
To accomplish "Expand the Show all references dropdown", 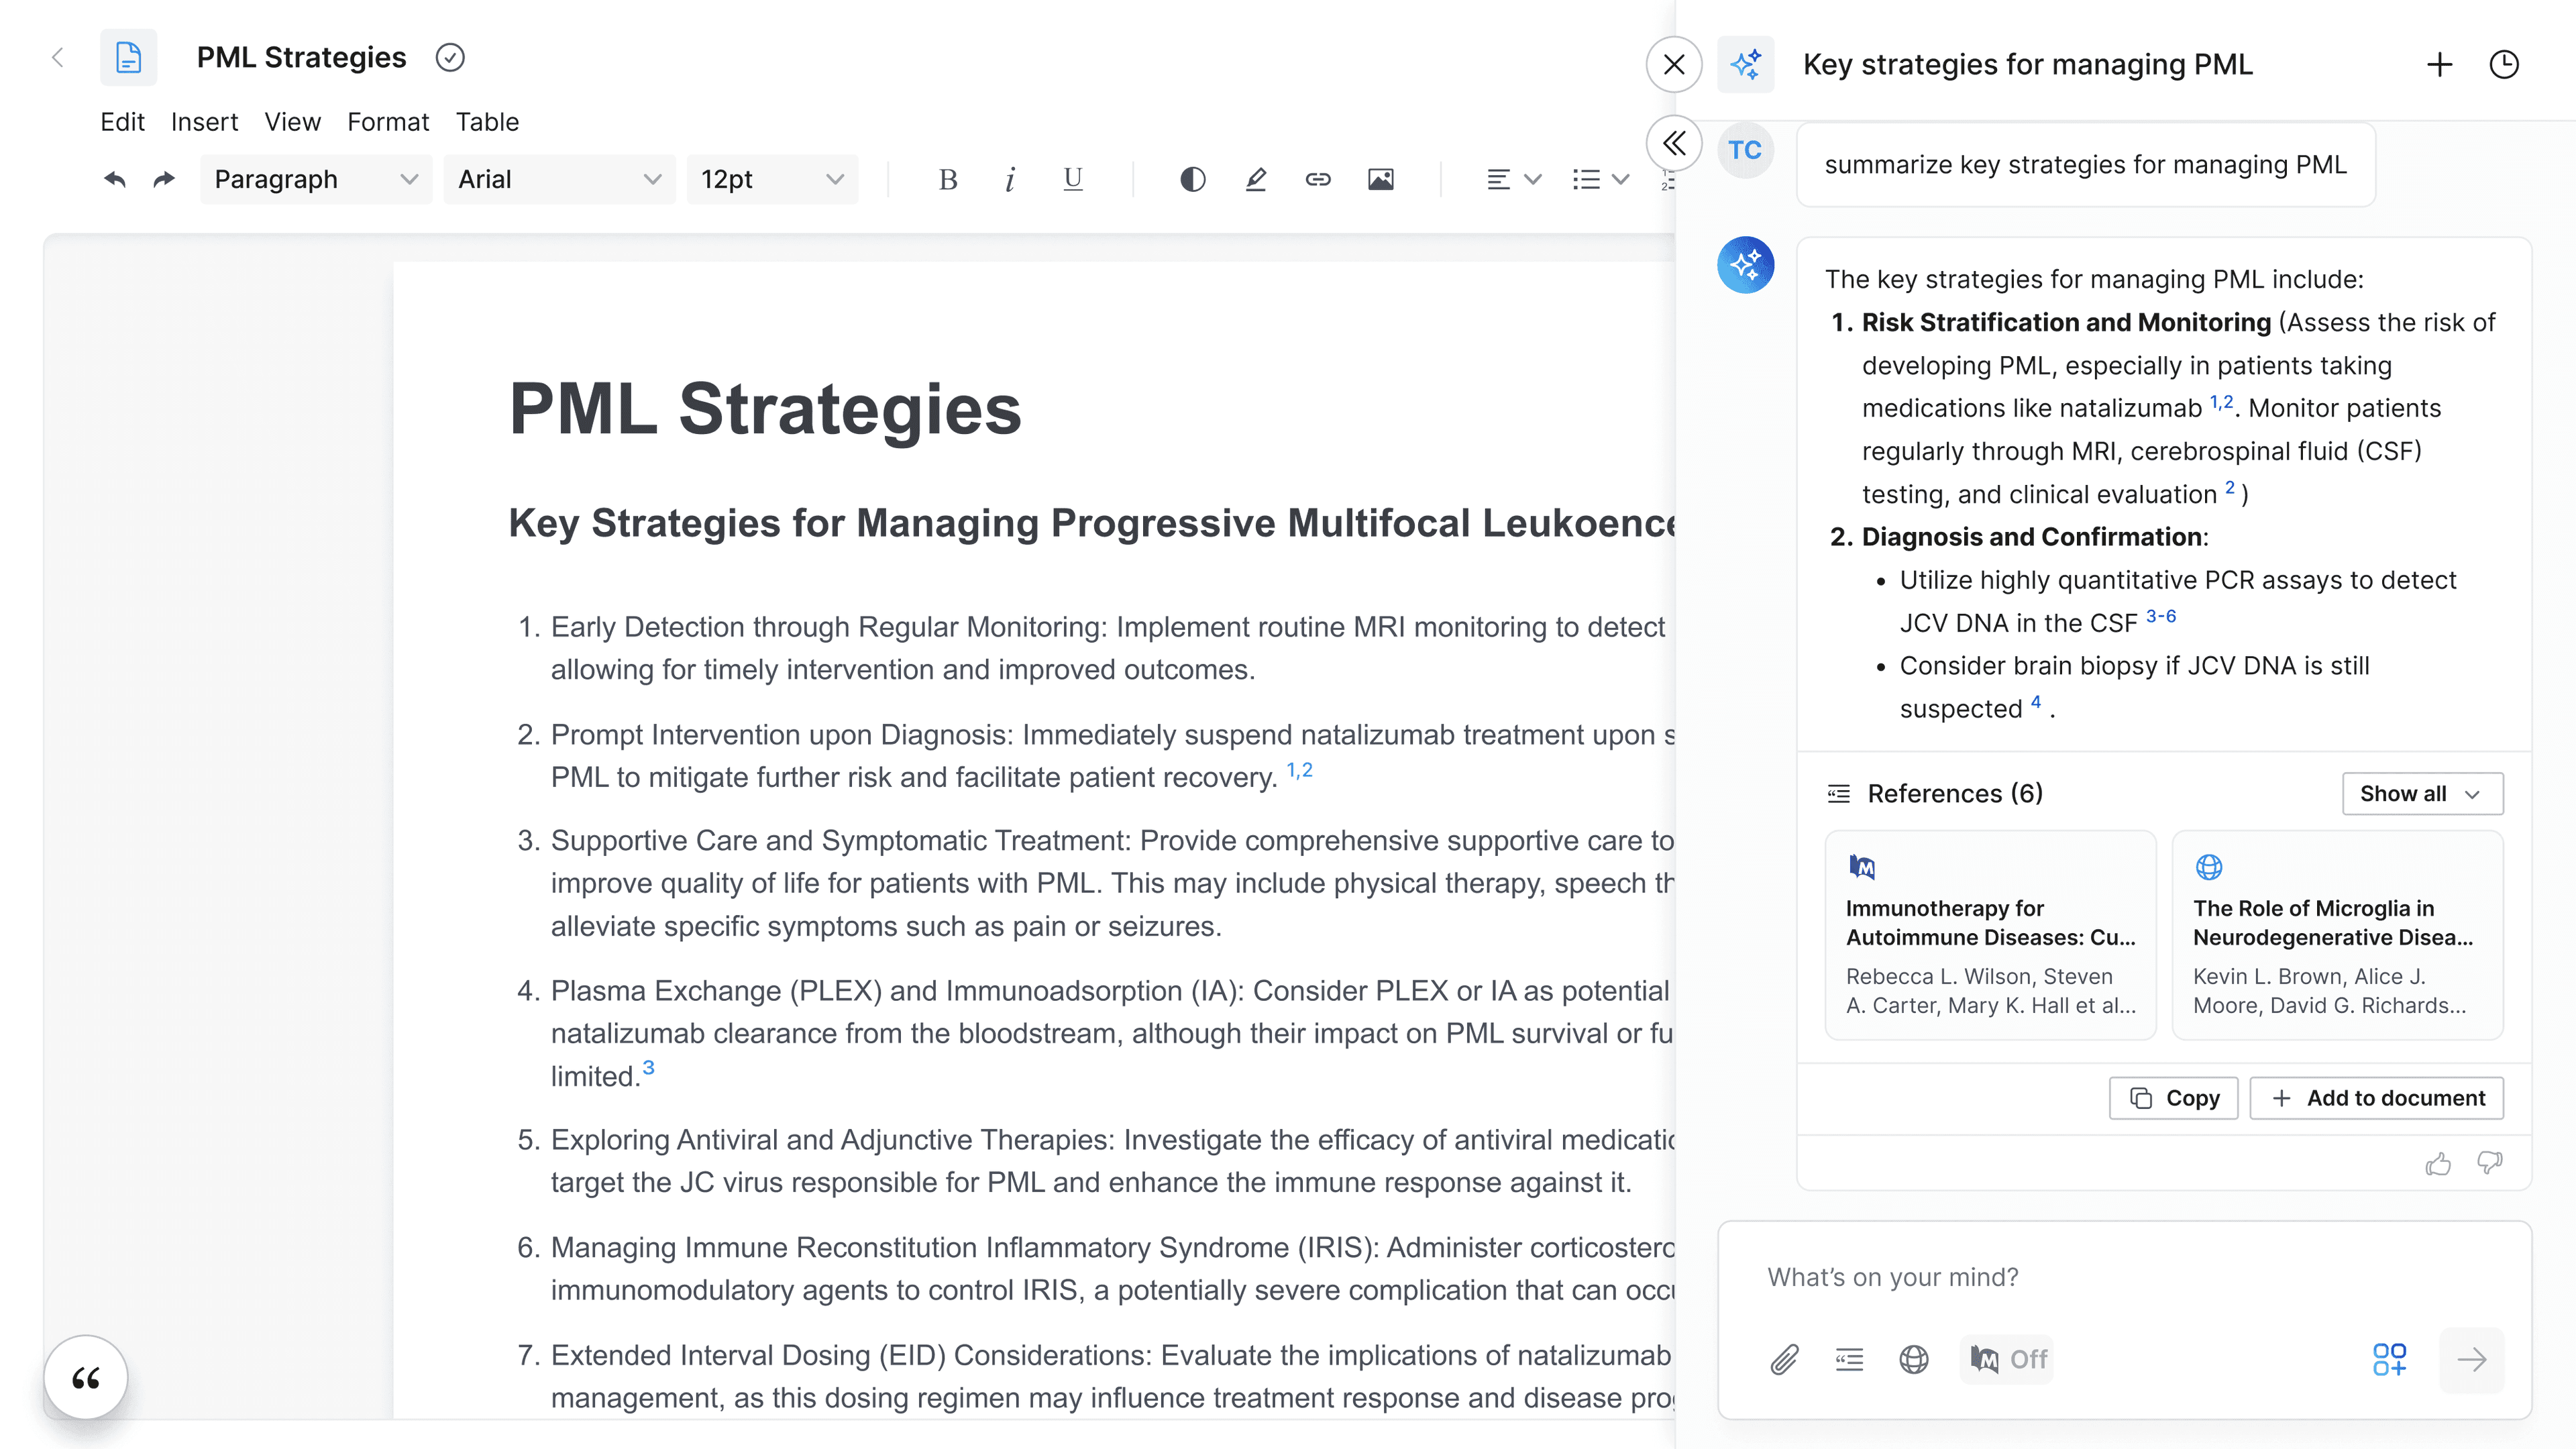I will pyautogui.click(x=2422, y=794).
